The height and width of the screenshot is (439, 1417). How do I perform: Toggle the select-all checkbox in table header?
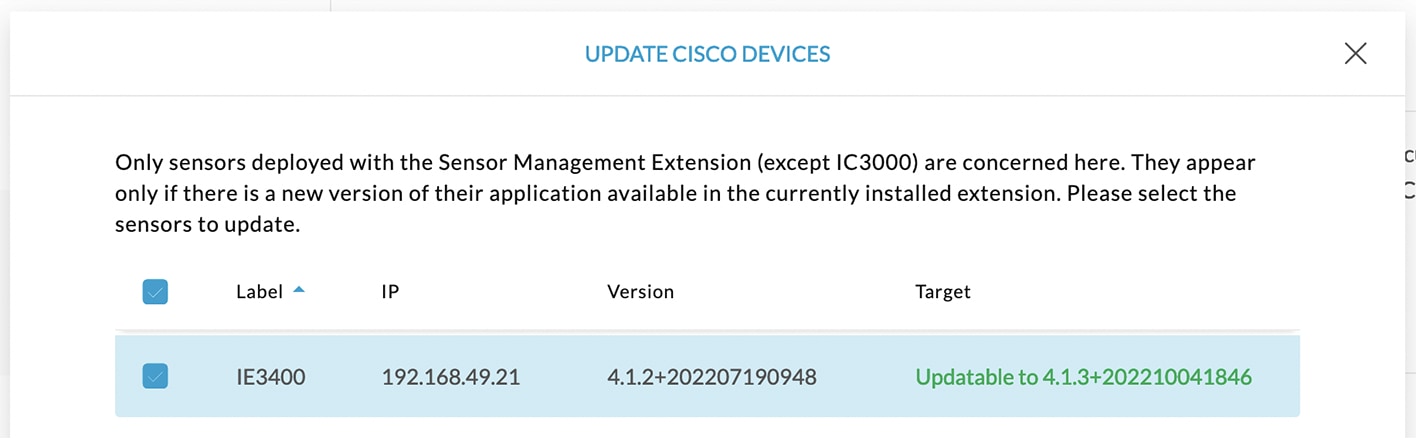[x=155, y=292]
